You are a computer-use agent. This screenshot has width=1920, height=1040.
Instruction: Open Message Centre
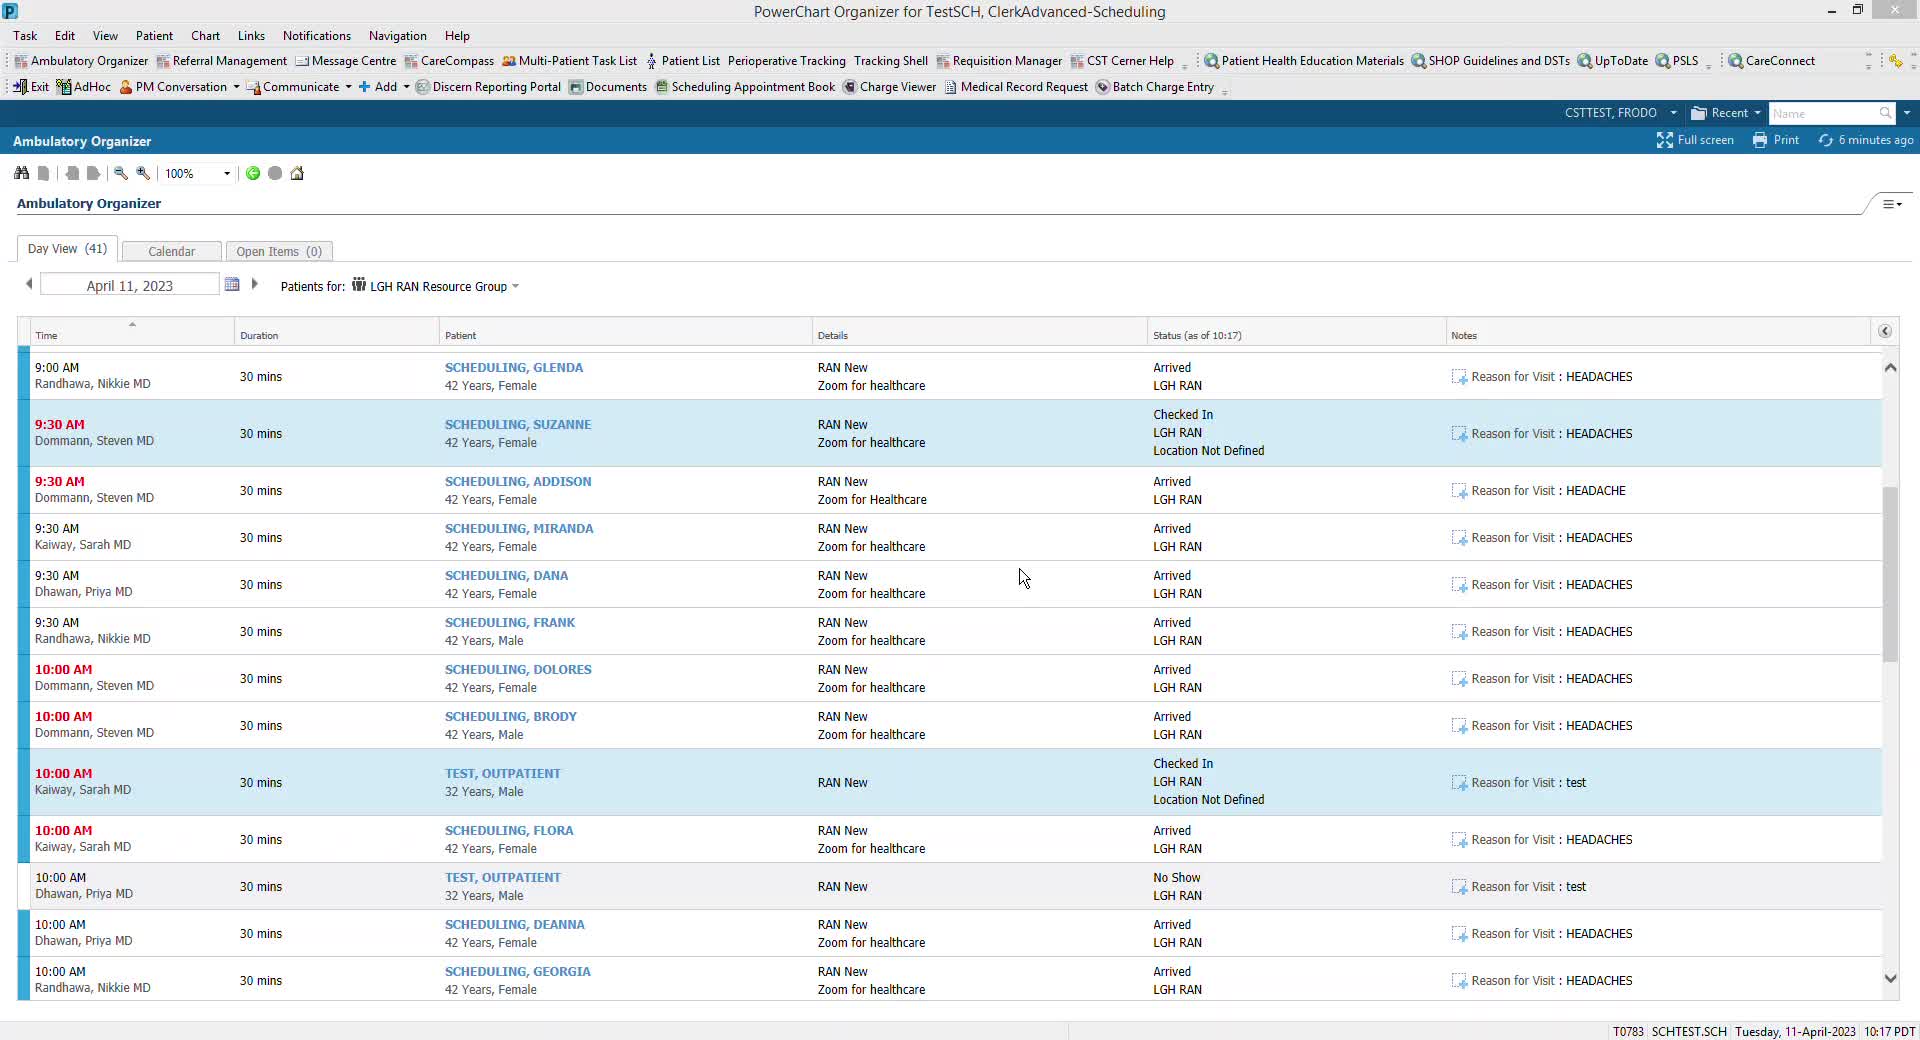pyautogui.click(x=346, y=61)
